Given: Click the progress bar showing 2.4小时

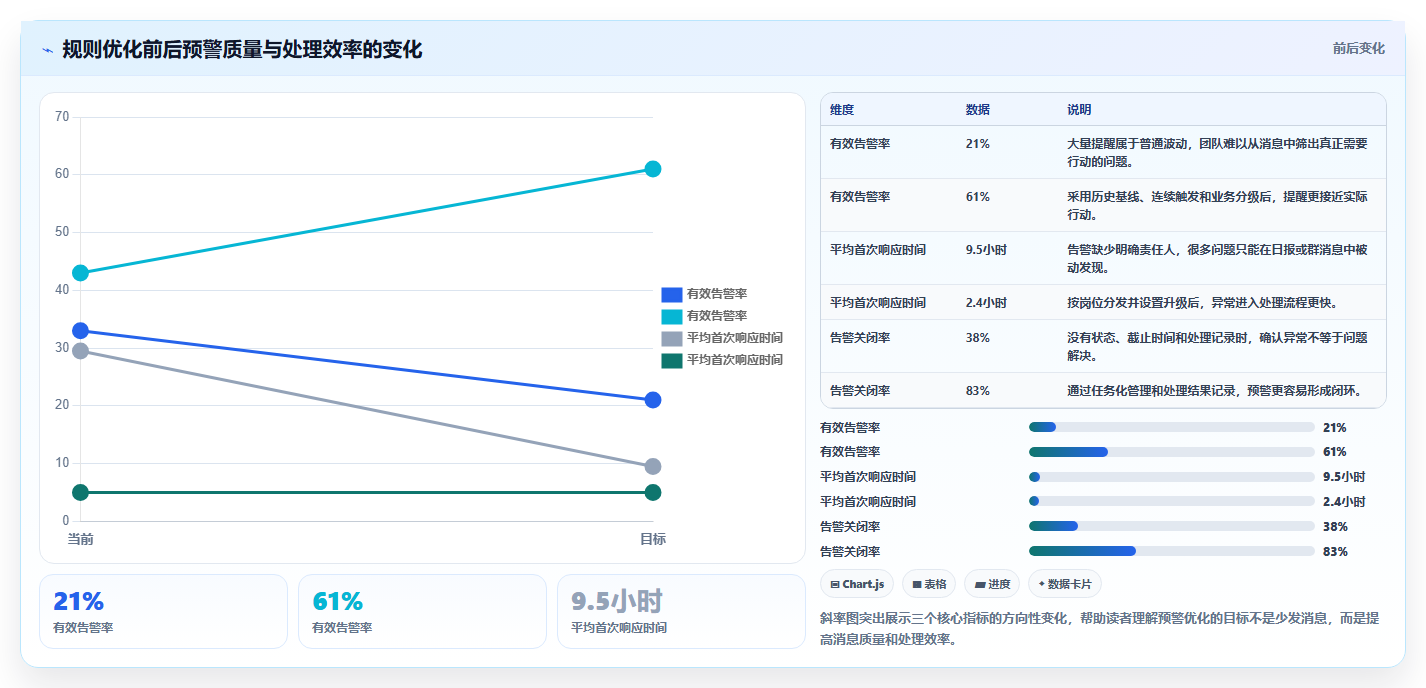Looking at the screenshot, I should pyautogui.click(x=1172, y=501).
